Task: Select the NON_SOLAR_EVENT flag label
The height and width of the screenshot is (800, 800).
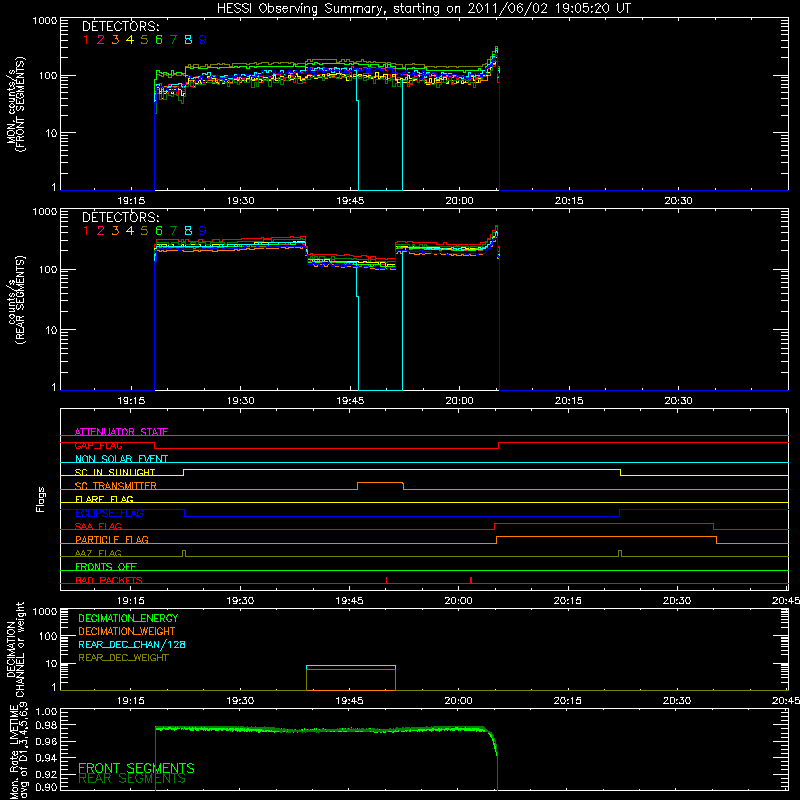Action: (121, 459)
